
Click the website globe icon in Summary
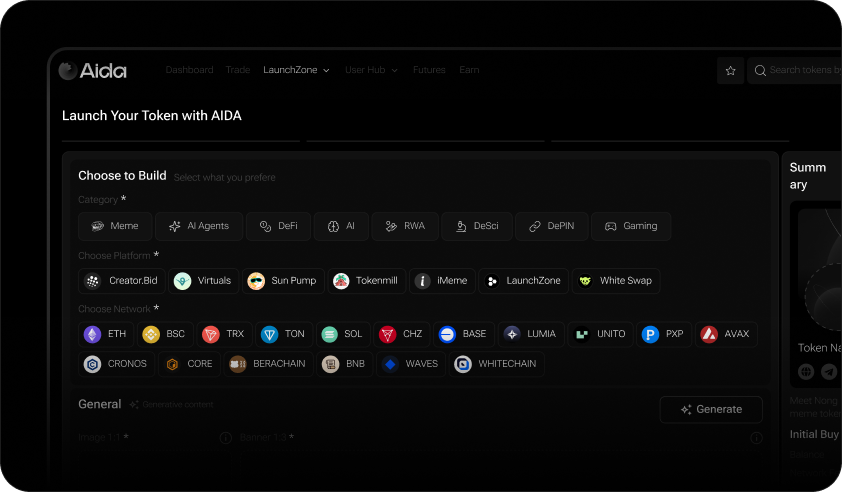click(x=806, y=371)
